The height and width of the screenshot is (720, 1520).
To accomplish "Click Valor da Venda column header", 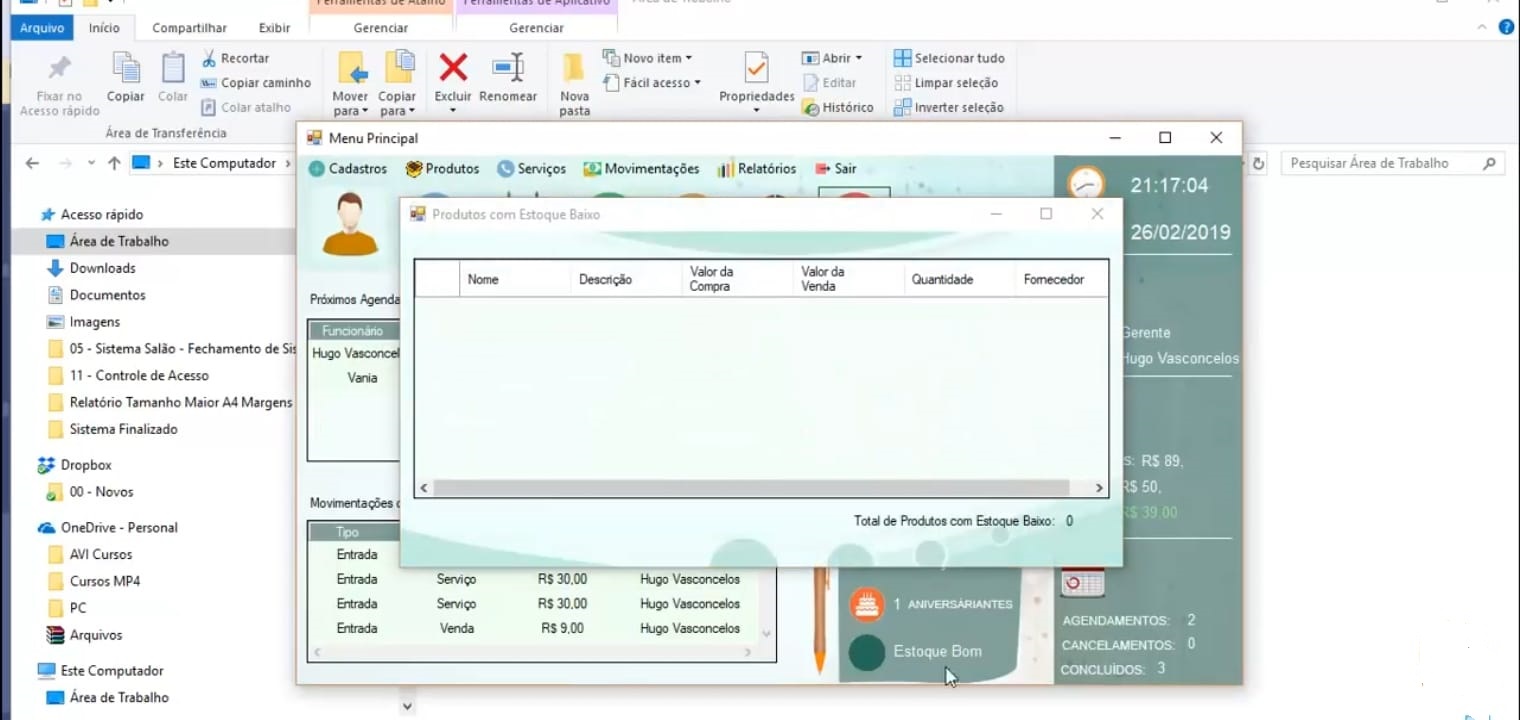I will pyautogui.click(x=848, y=279).
